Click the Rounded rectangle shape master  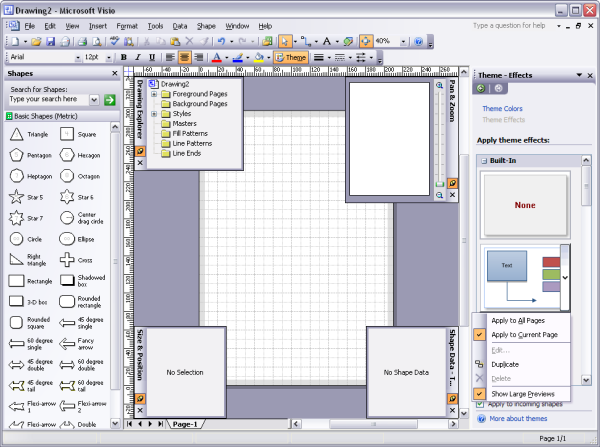point(67,302)
